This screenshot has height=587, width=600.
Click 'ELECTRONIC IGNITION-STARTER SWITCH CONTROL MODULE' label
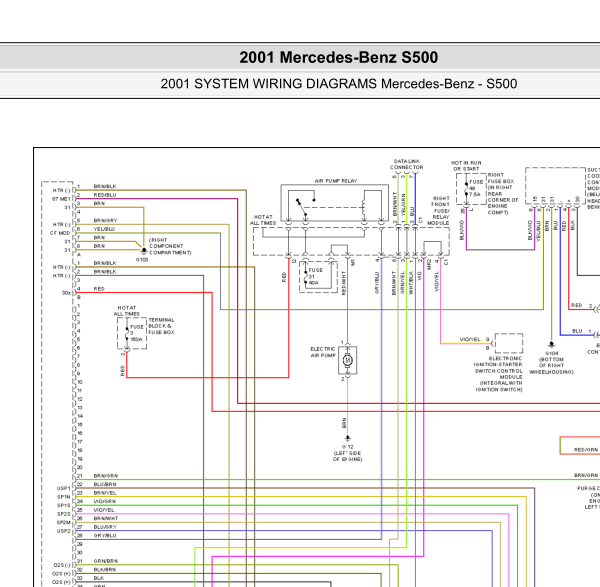point(498,368)
